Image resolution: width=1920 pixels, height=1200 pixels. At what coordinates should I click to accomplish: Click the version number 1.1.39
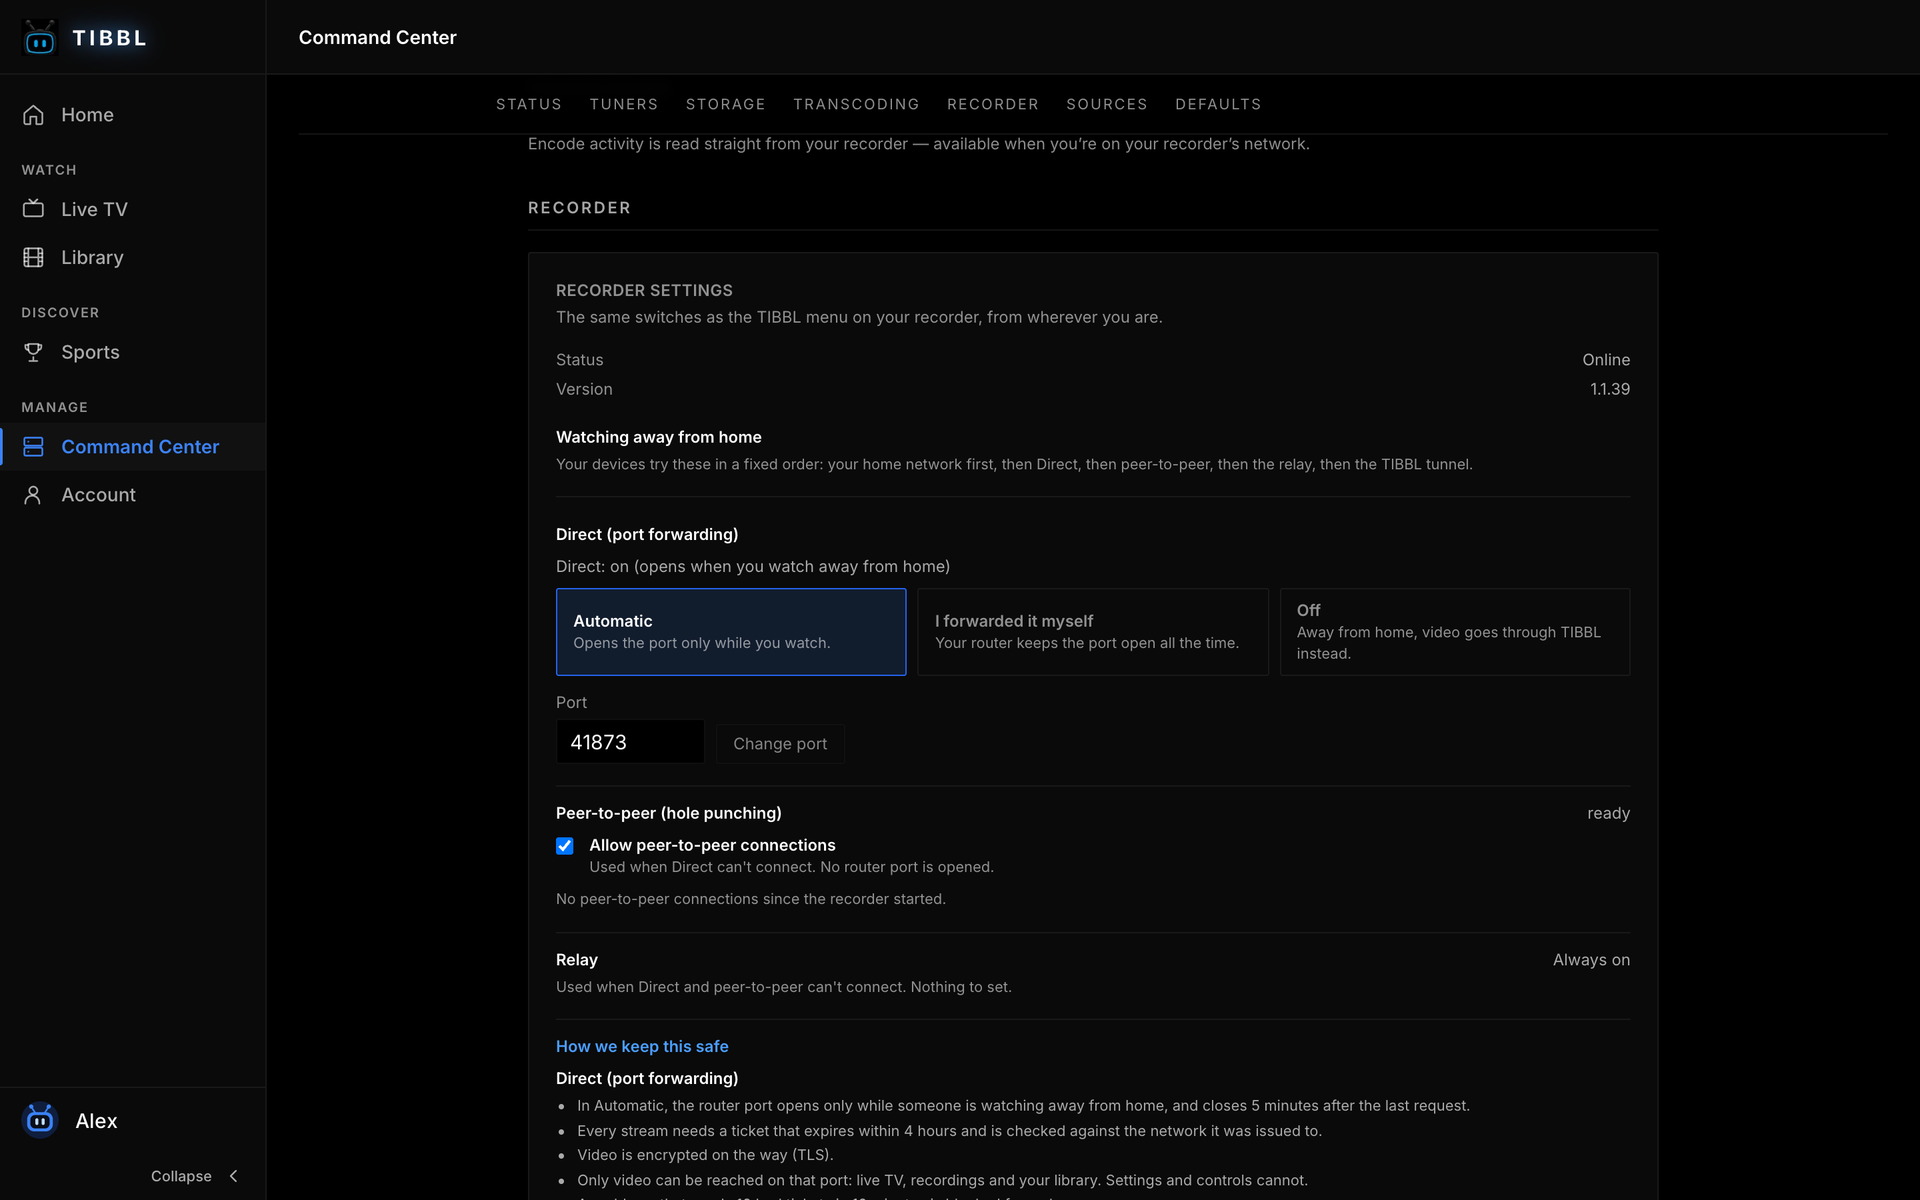[x=1610, y=389]
